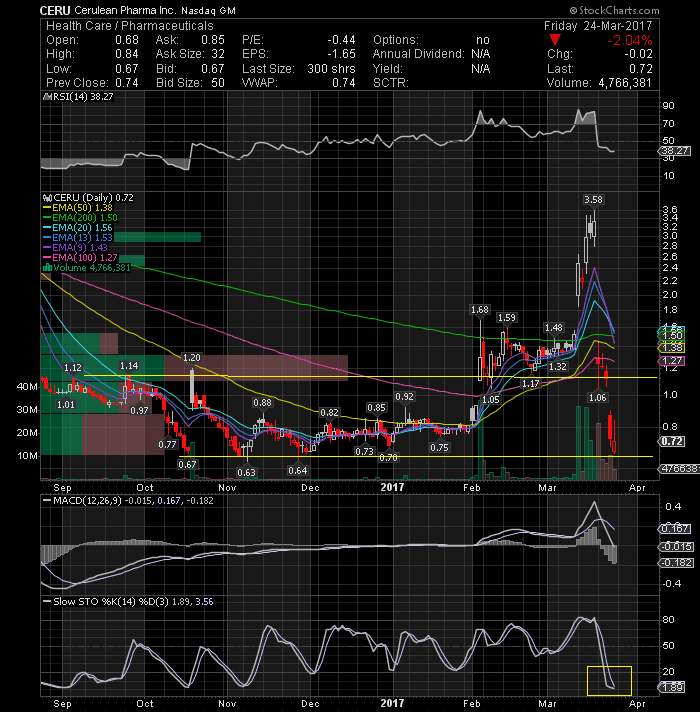Click the 0.167 MACD value tag

(x=675, y=529)
